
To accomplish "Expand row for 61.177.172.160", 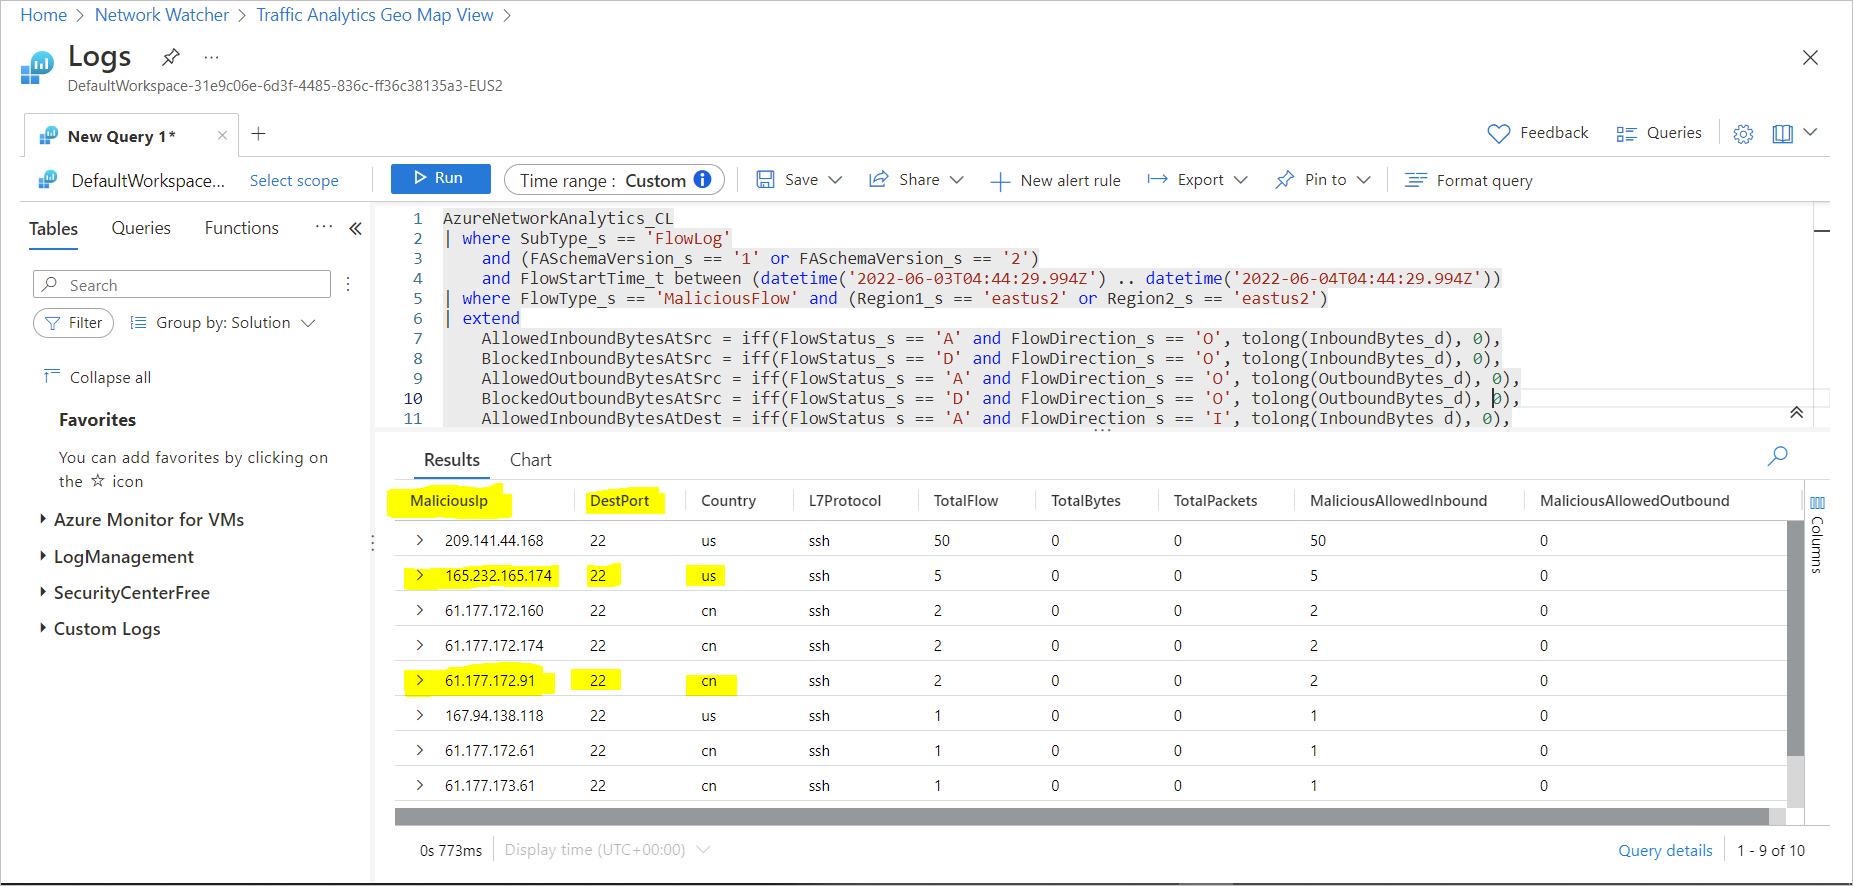I will click(420, 610).
